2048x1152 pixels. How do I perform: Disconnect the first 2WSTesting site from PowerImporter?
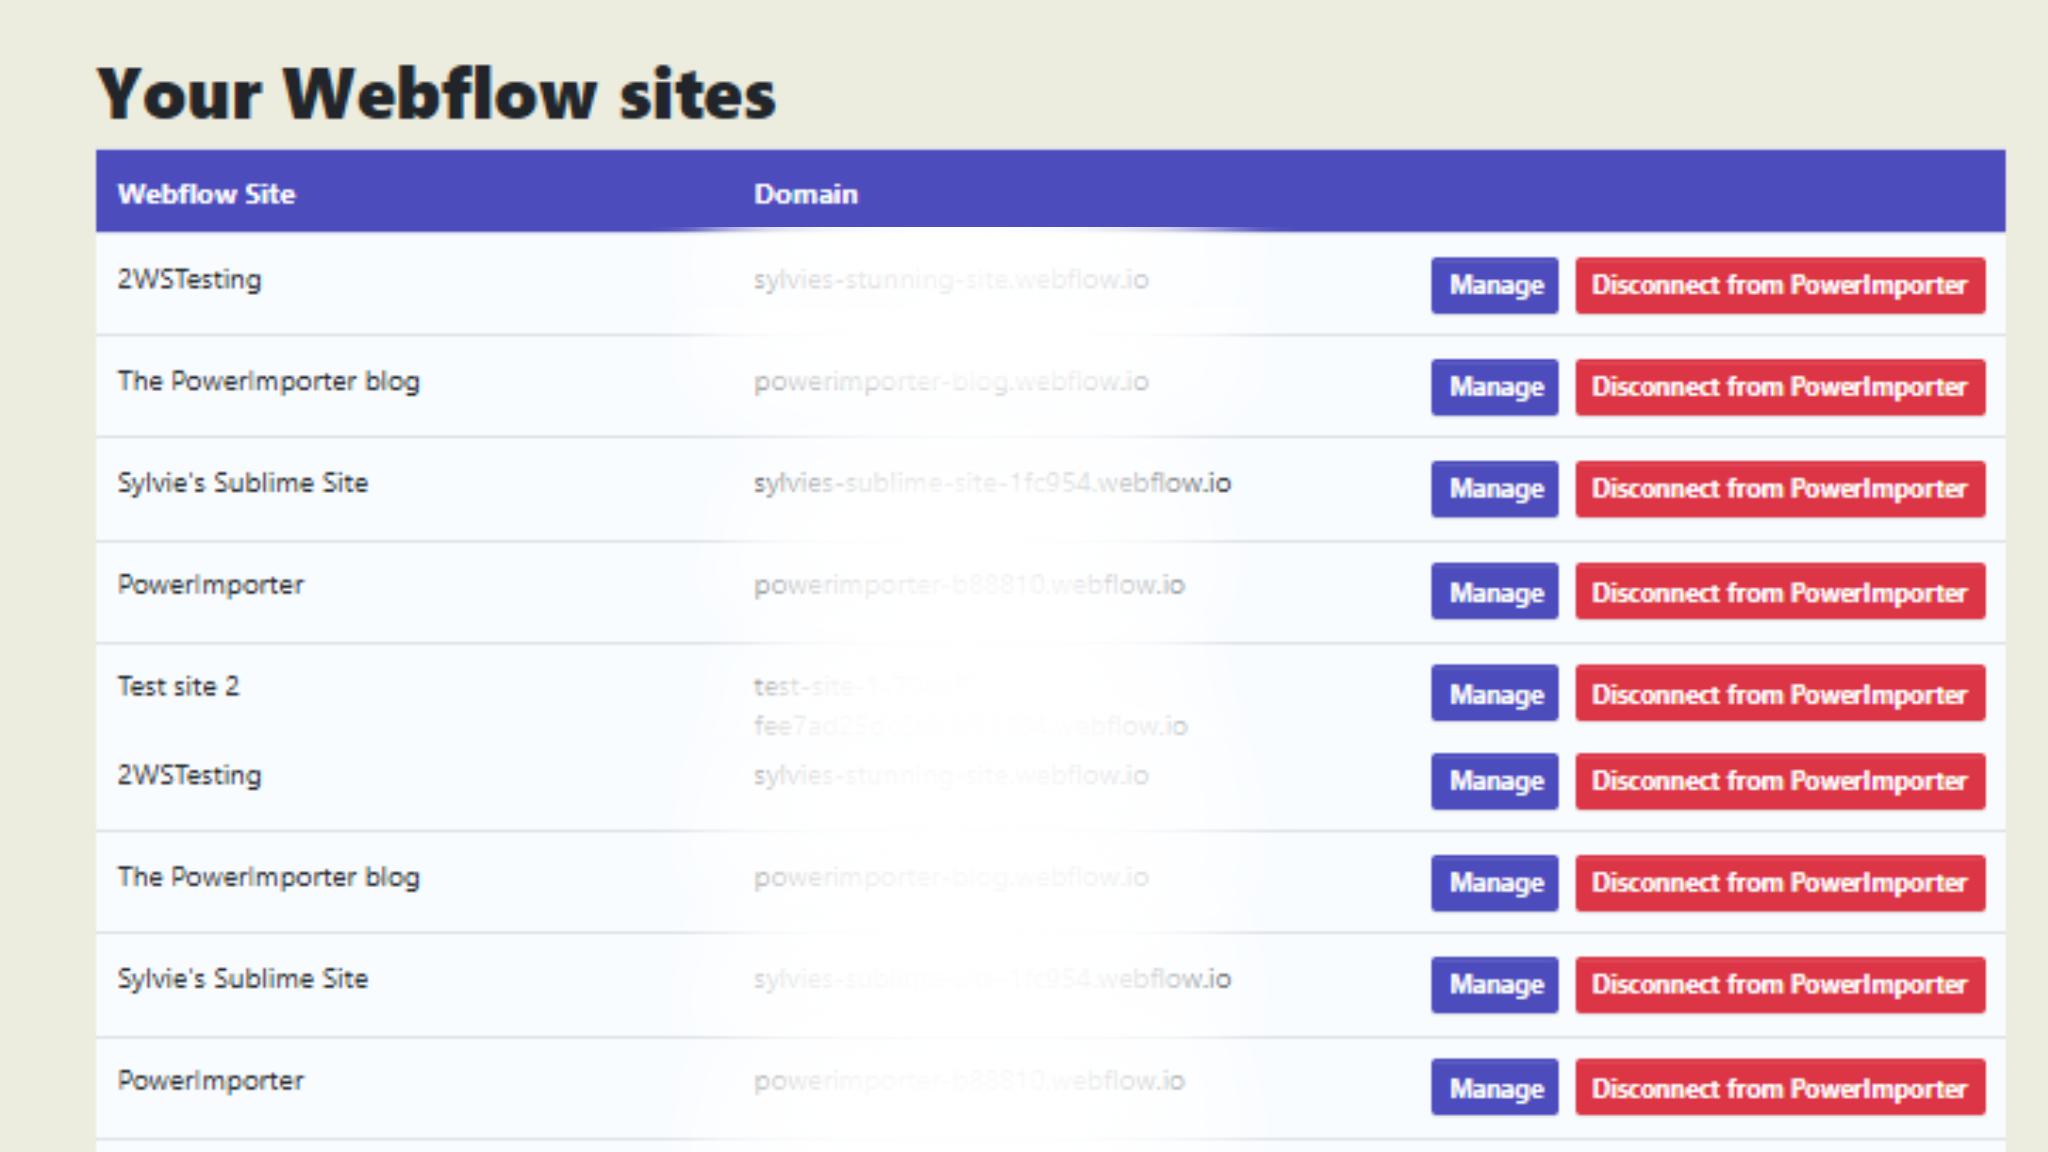click(x=1780, y=285)
